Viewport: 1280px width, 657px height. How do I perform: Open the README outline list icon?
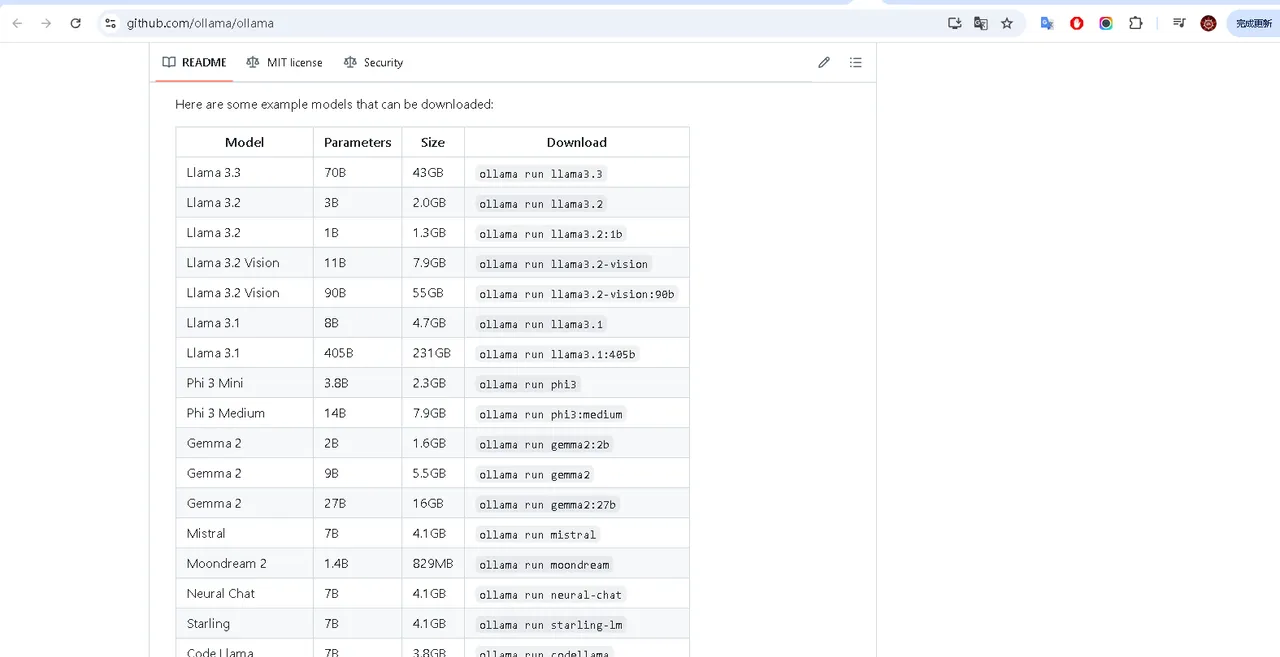click(x=856, y=62)
